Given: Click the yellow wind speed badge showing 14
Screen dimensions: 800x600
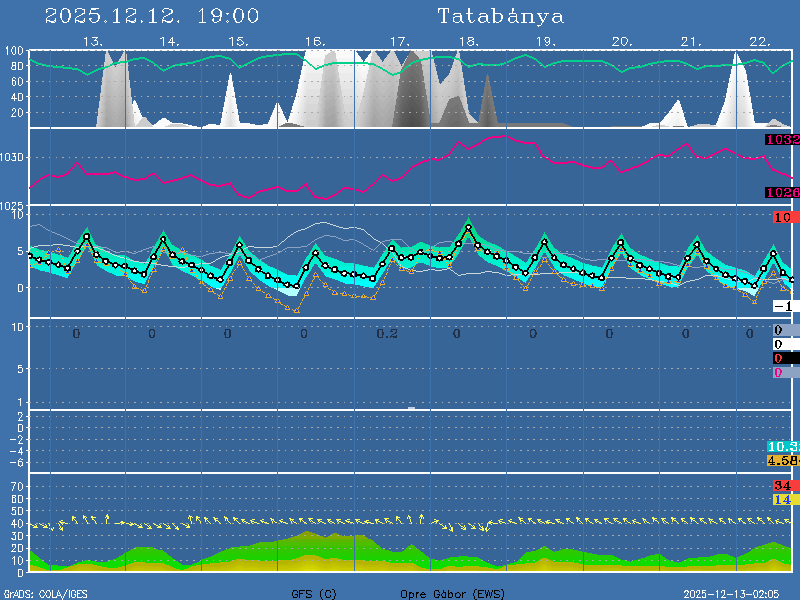Looking at the screenshot, I should (x=782, y=499).
